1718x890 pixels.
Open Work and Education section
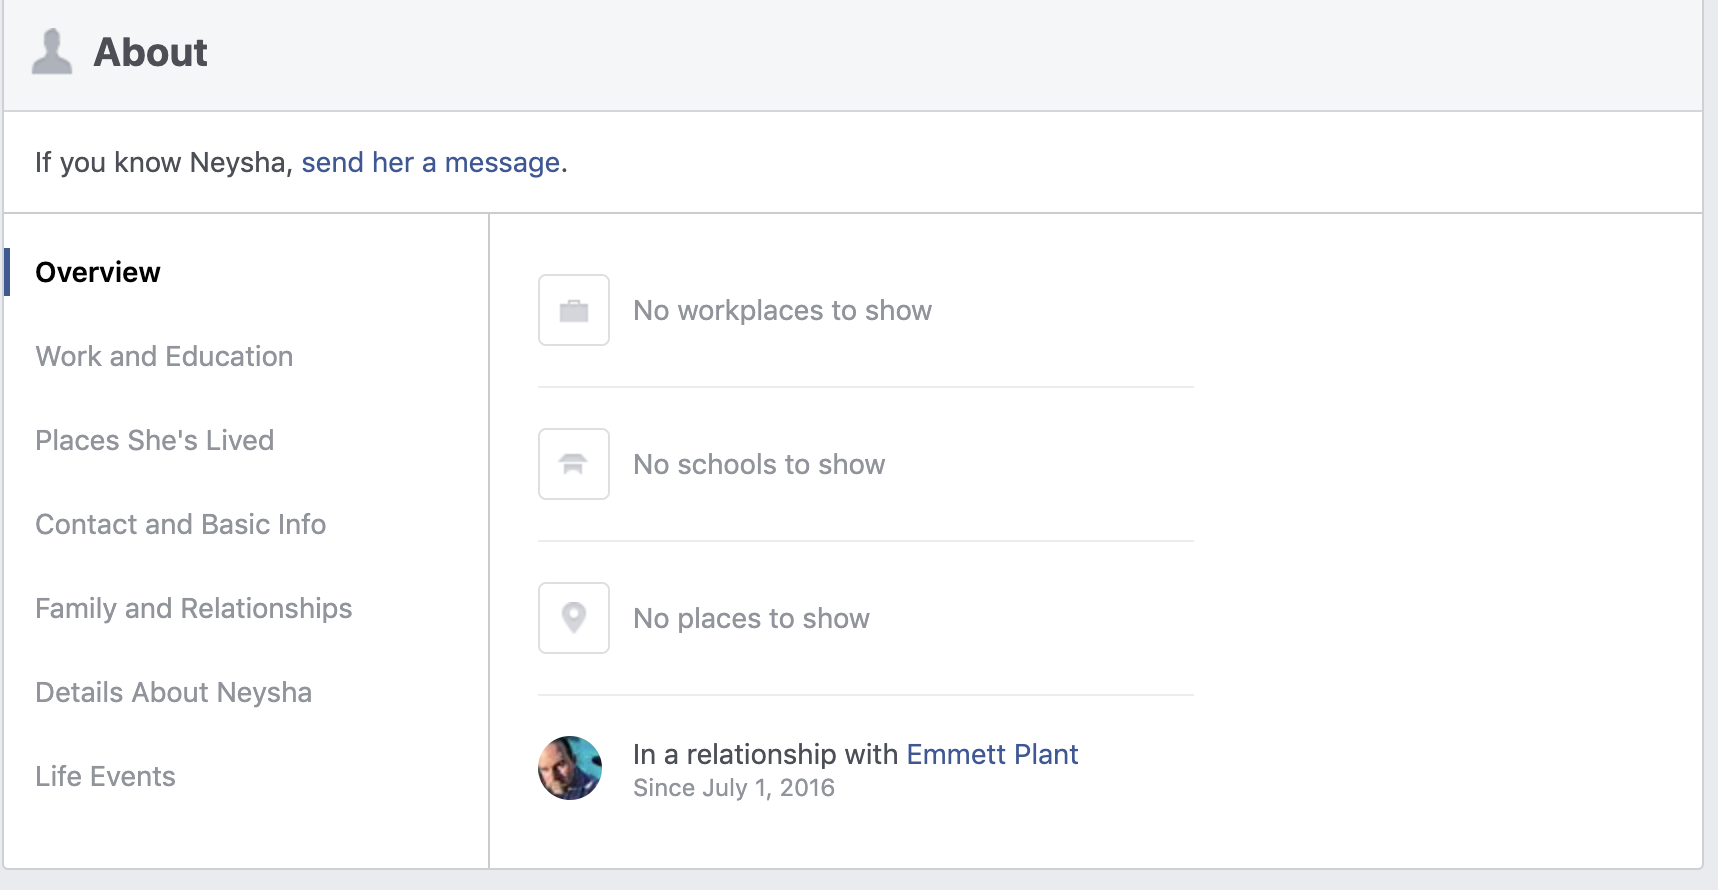pyautogui.click(x=164, y=356)
